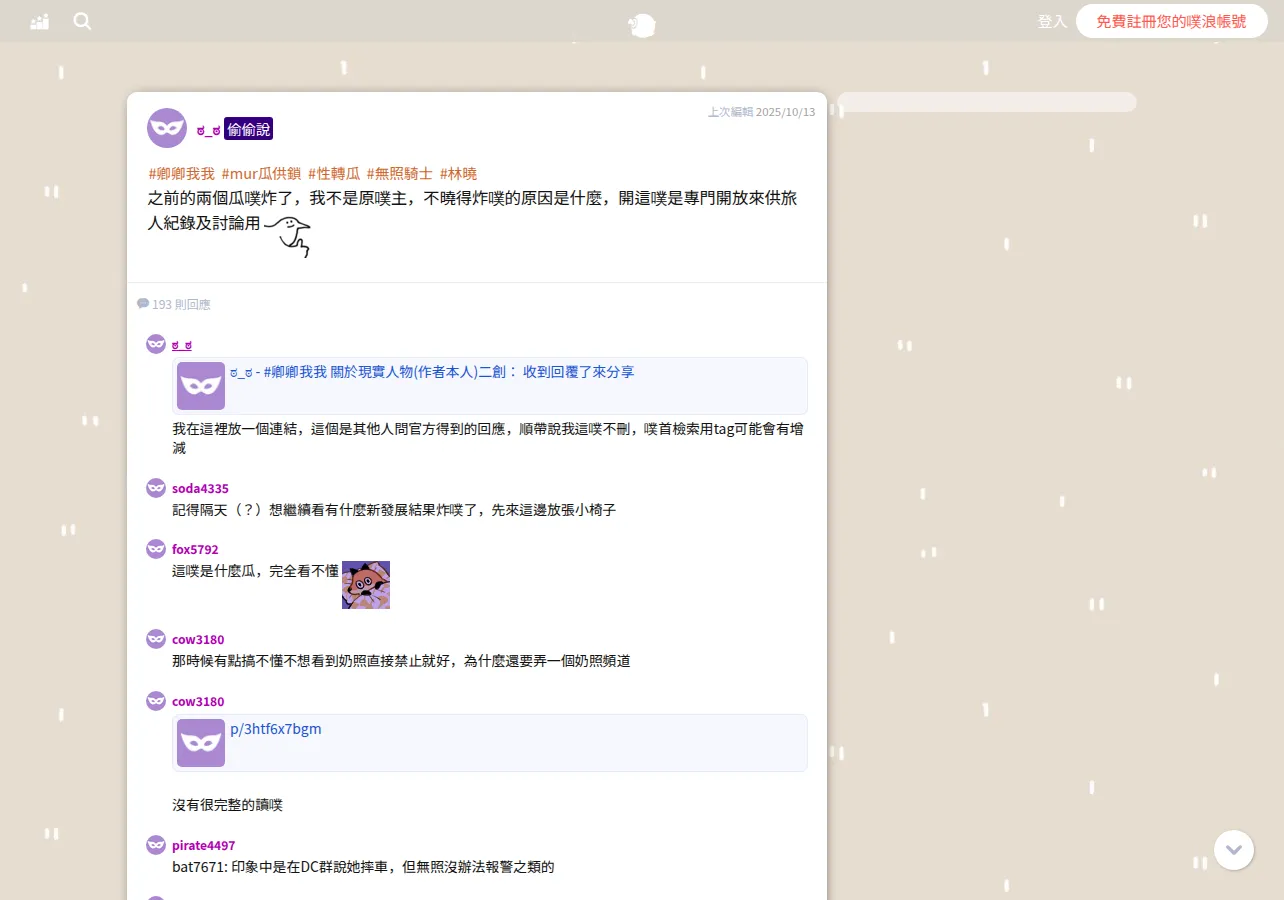Click the mask avatar next to soda4335

(156, 488)
